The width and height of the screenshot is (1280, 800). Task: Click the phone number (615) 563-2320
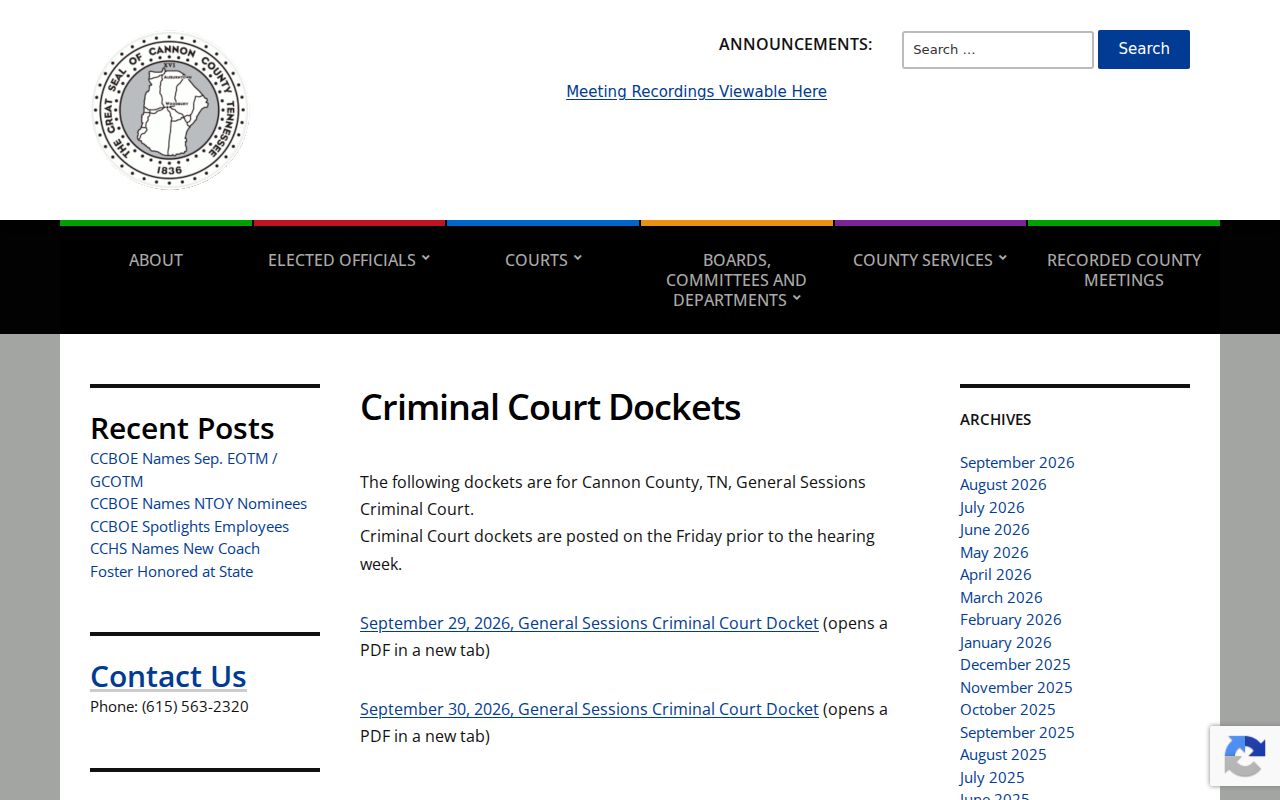195,707
